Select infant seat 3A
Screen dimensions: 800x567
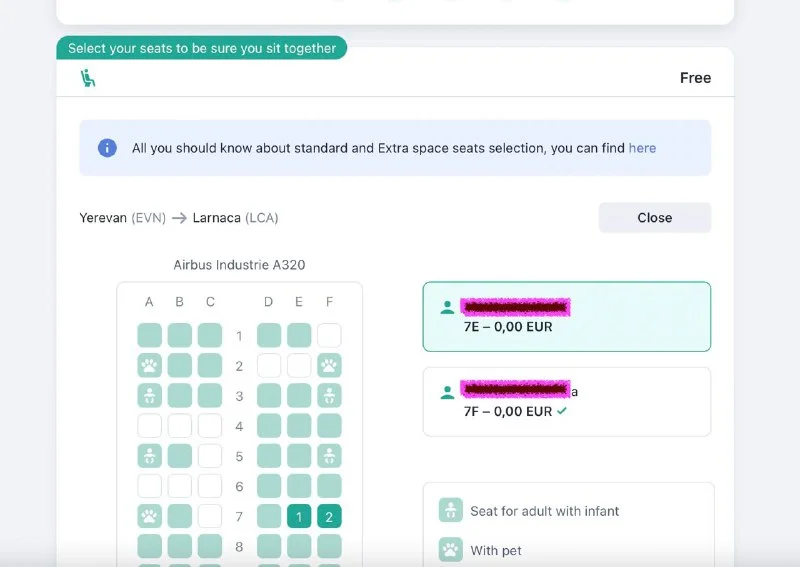(x=149, y=396)
